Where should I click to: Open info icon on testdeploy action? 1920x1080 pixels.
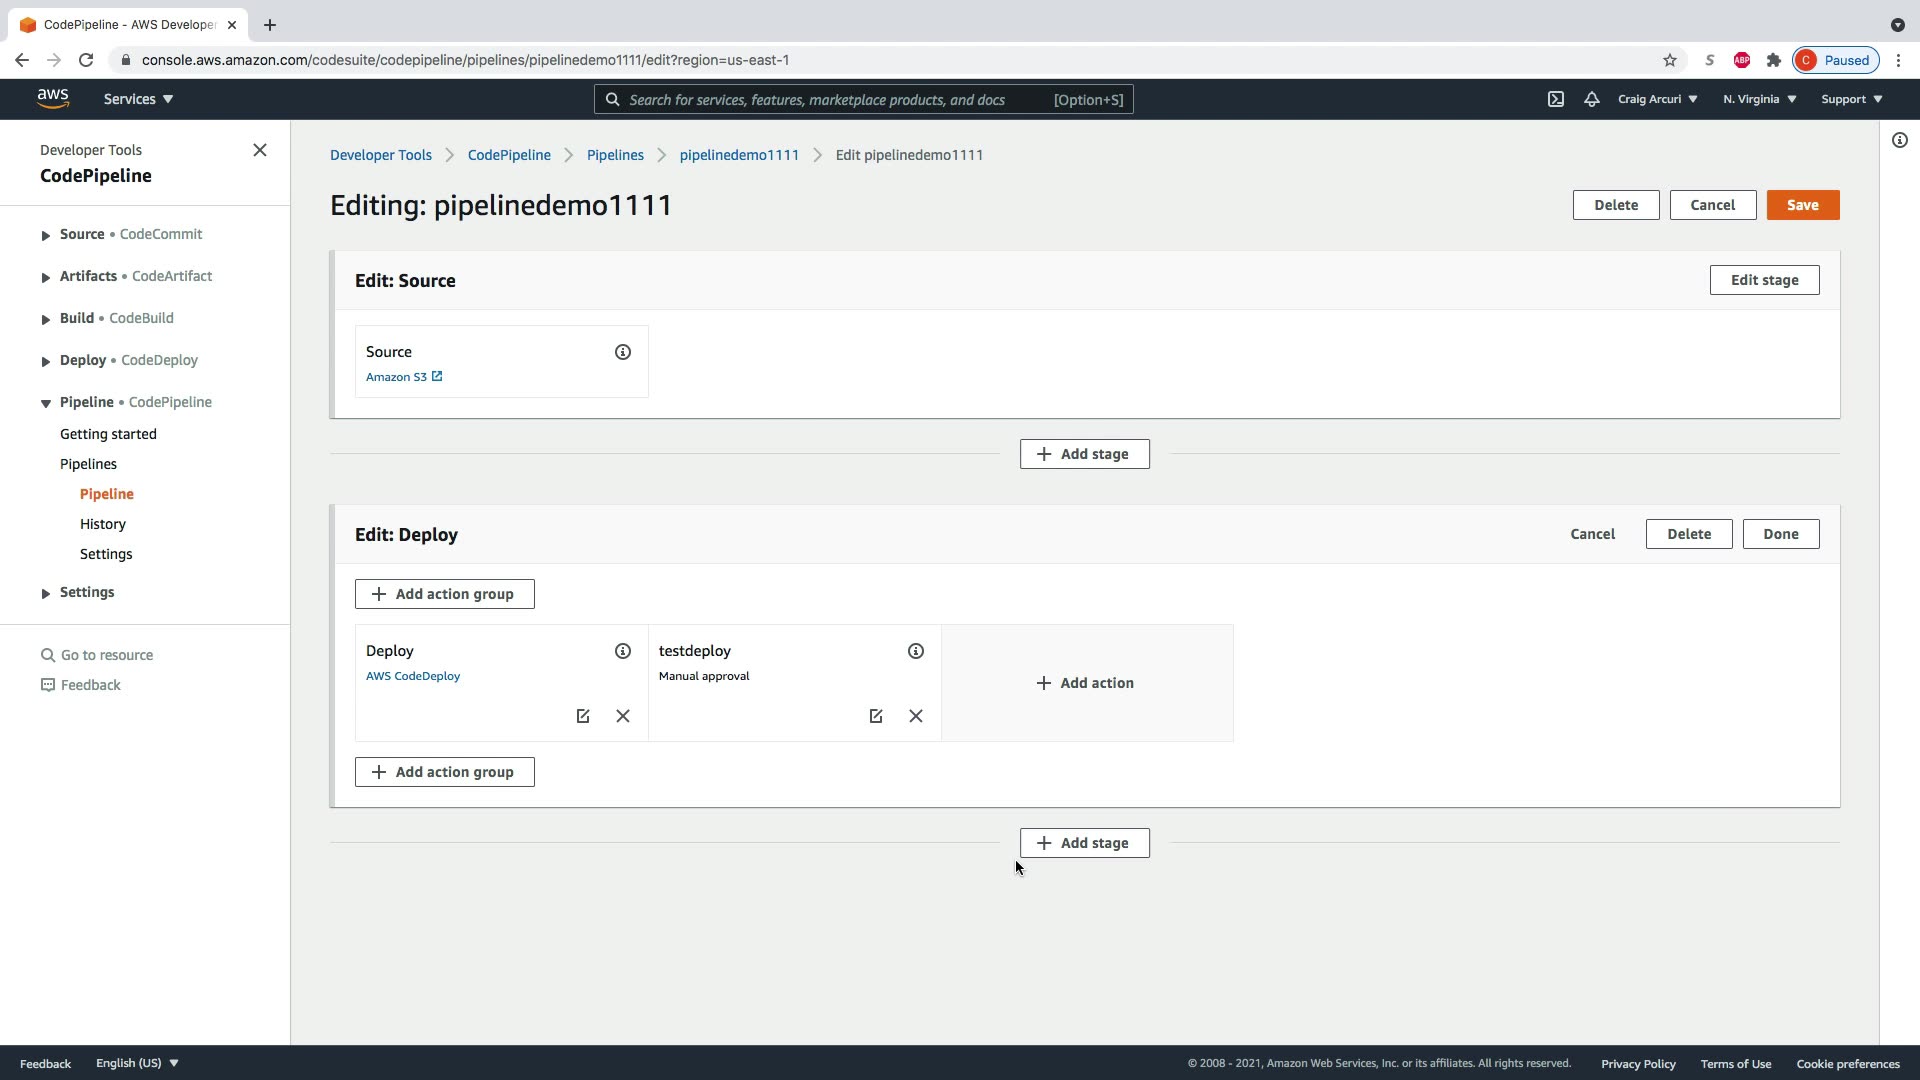point(915,651)
